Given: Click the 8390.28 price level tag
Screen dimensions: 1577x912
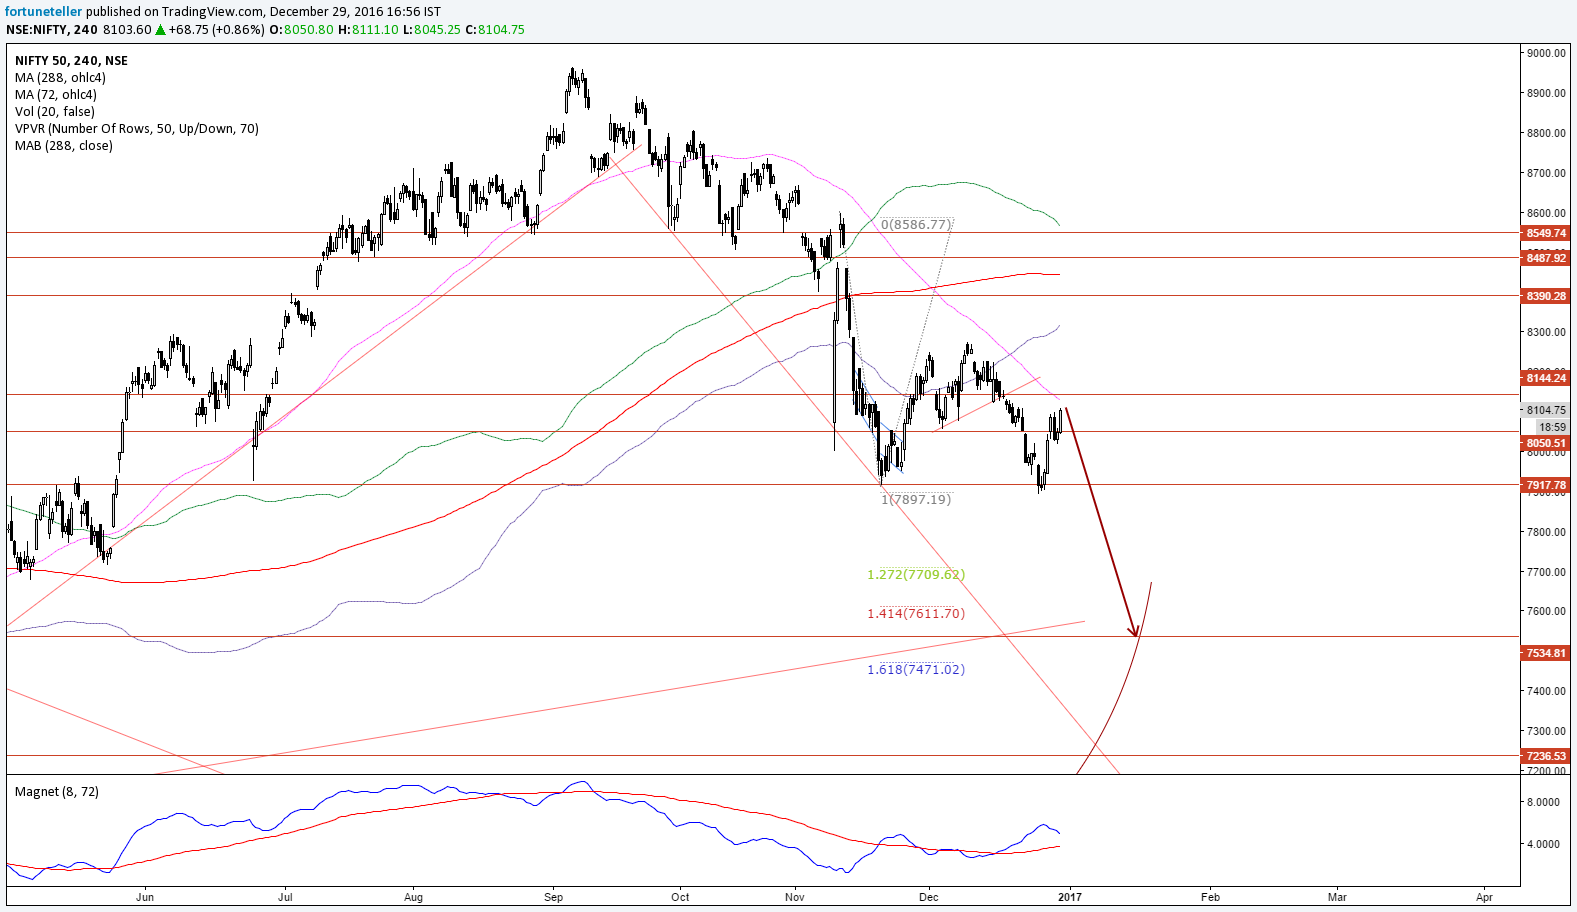Looking at the screenshot, I should coord(1545,296).
